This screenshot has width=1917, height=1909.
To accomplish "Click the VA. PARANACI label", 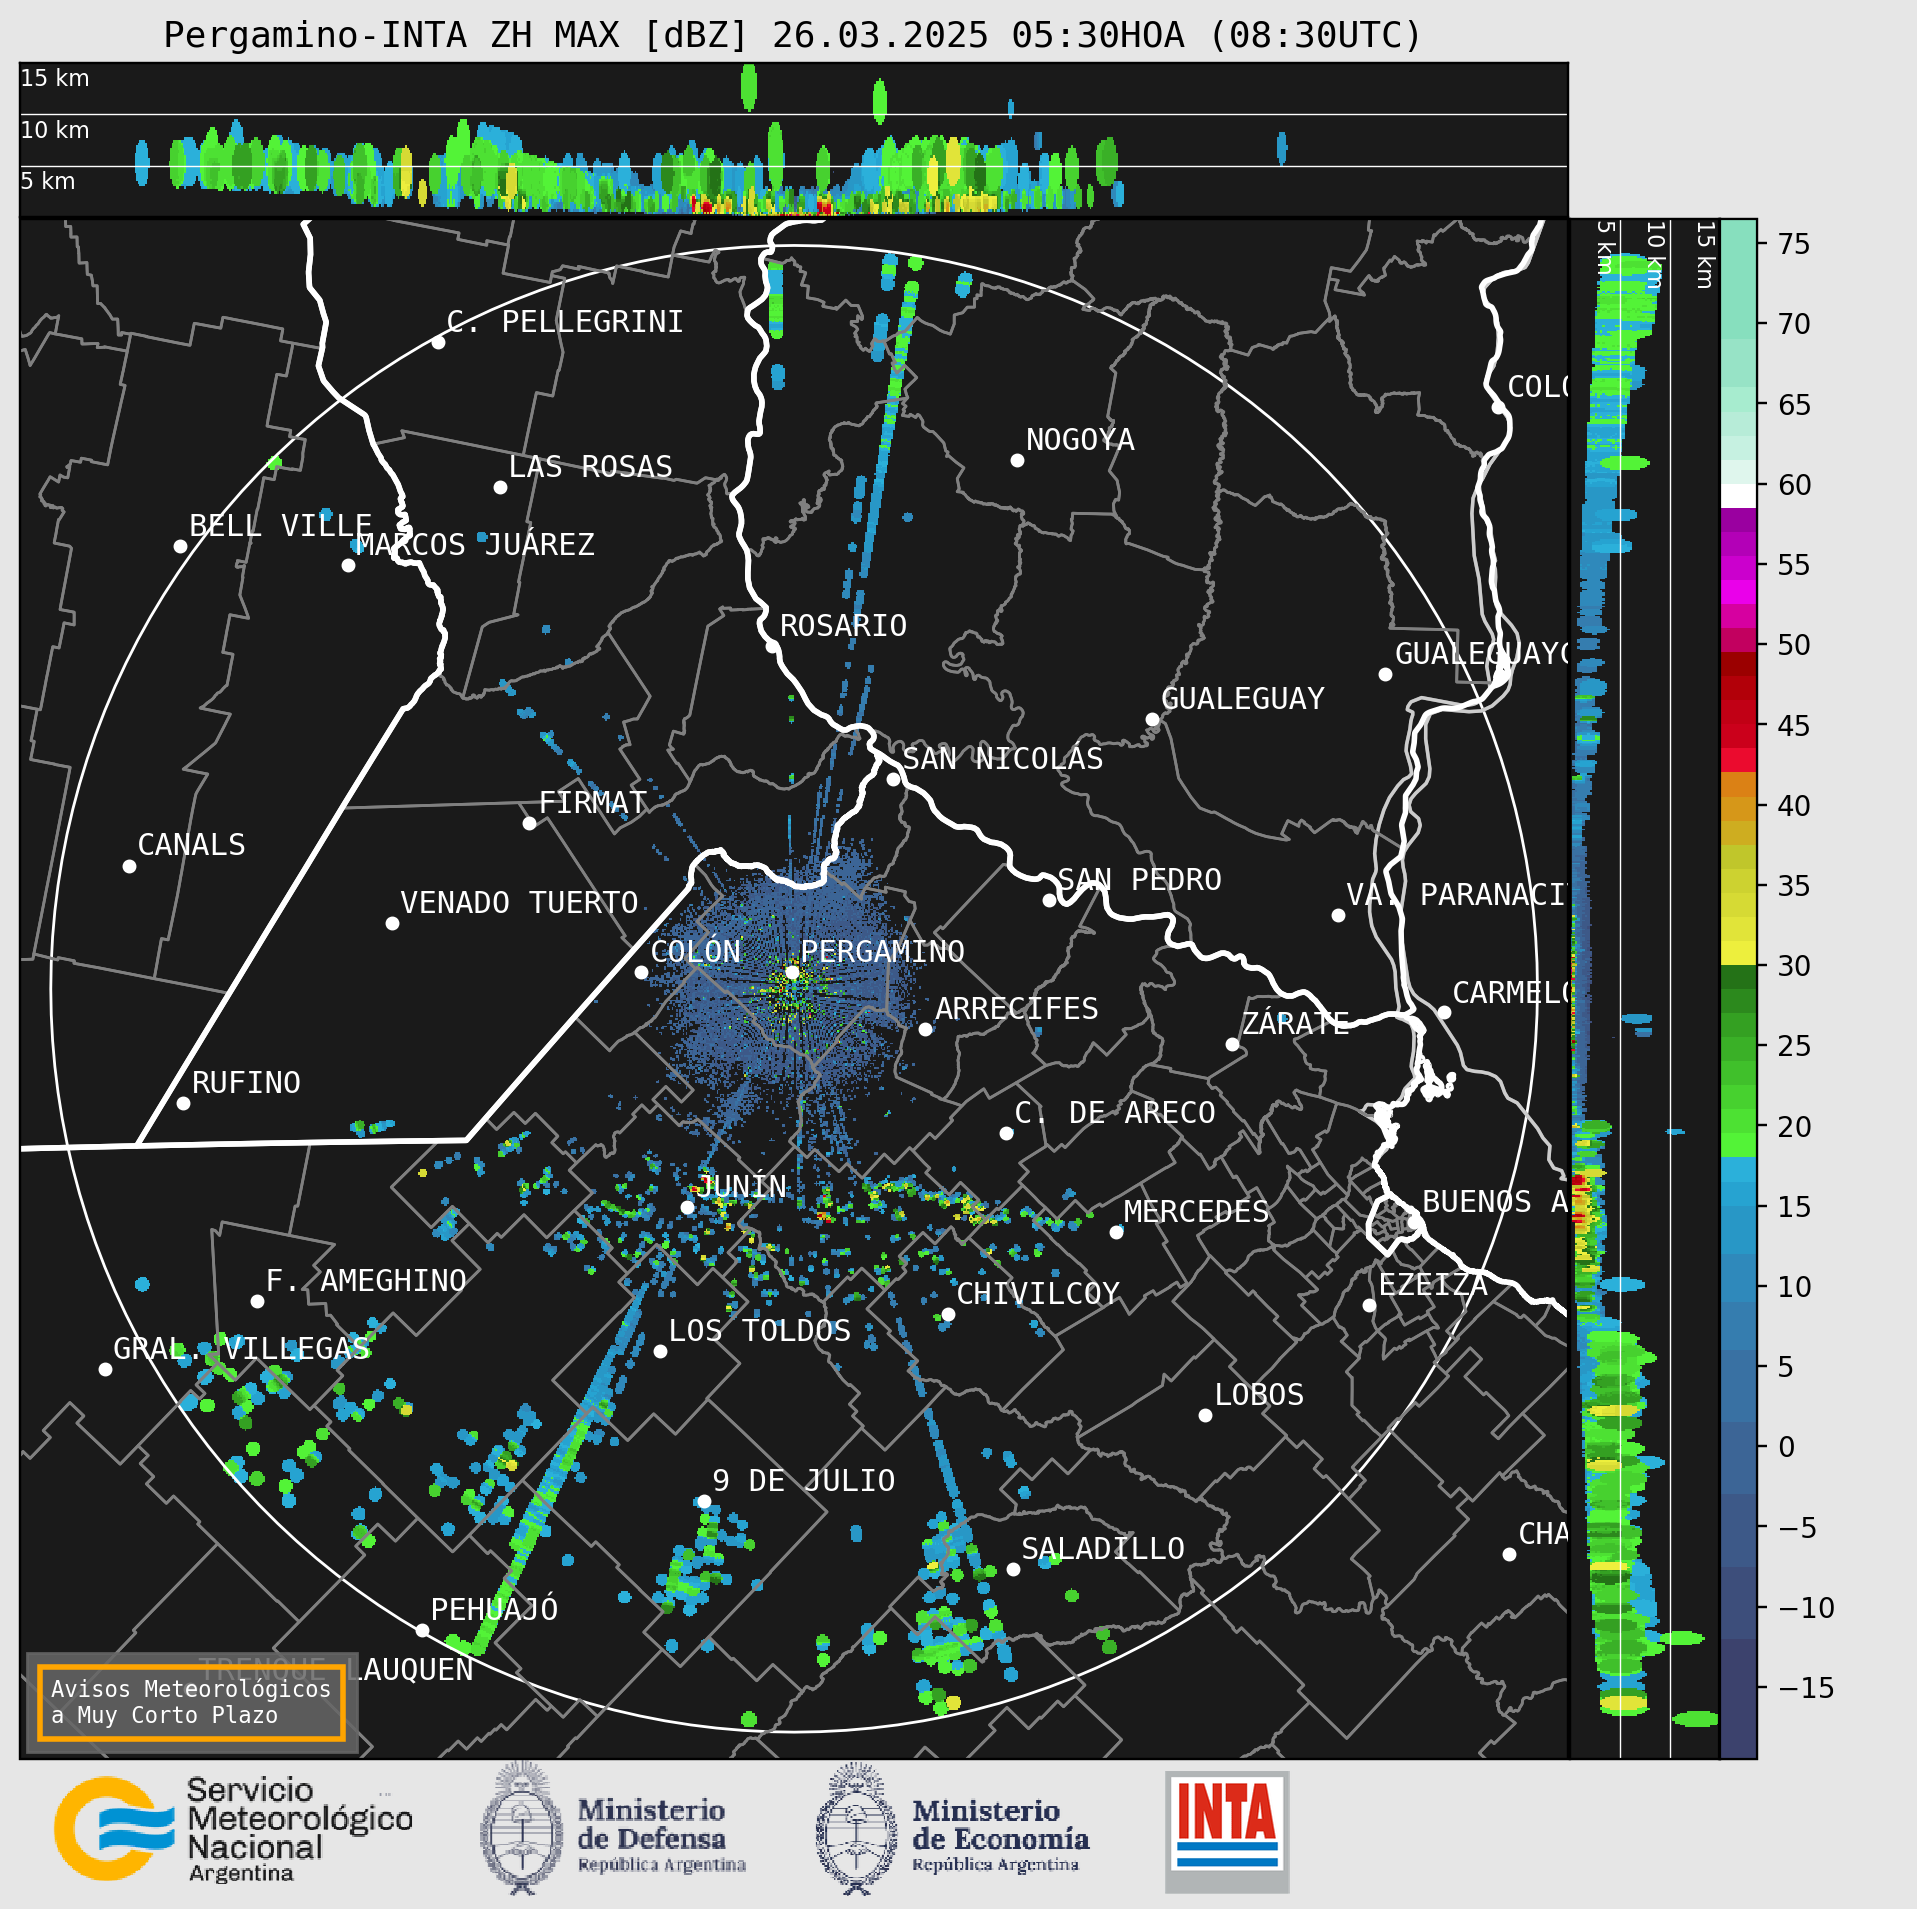I will 1456,894.
